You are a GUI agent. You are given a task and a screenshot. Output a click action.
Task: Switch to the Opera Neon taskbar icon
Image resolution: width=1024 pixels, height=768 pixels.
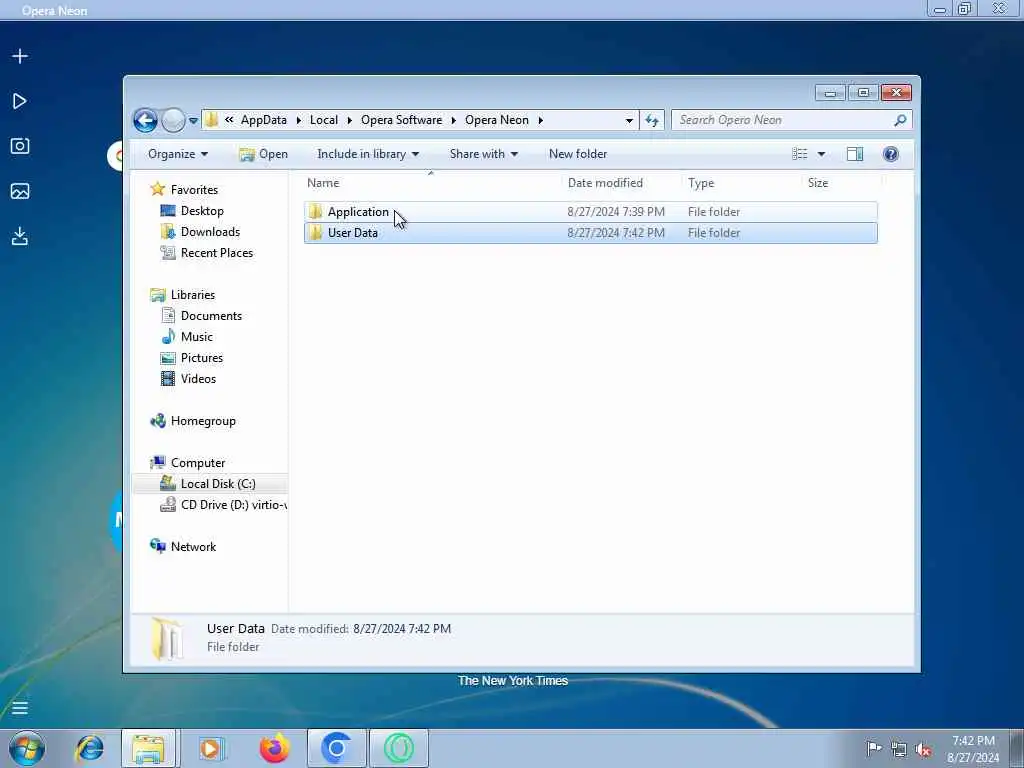pos(399,748)
